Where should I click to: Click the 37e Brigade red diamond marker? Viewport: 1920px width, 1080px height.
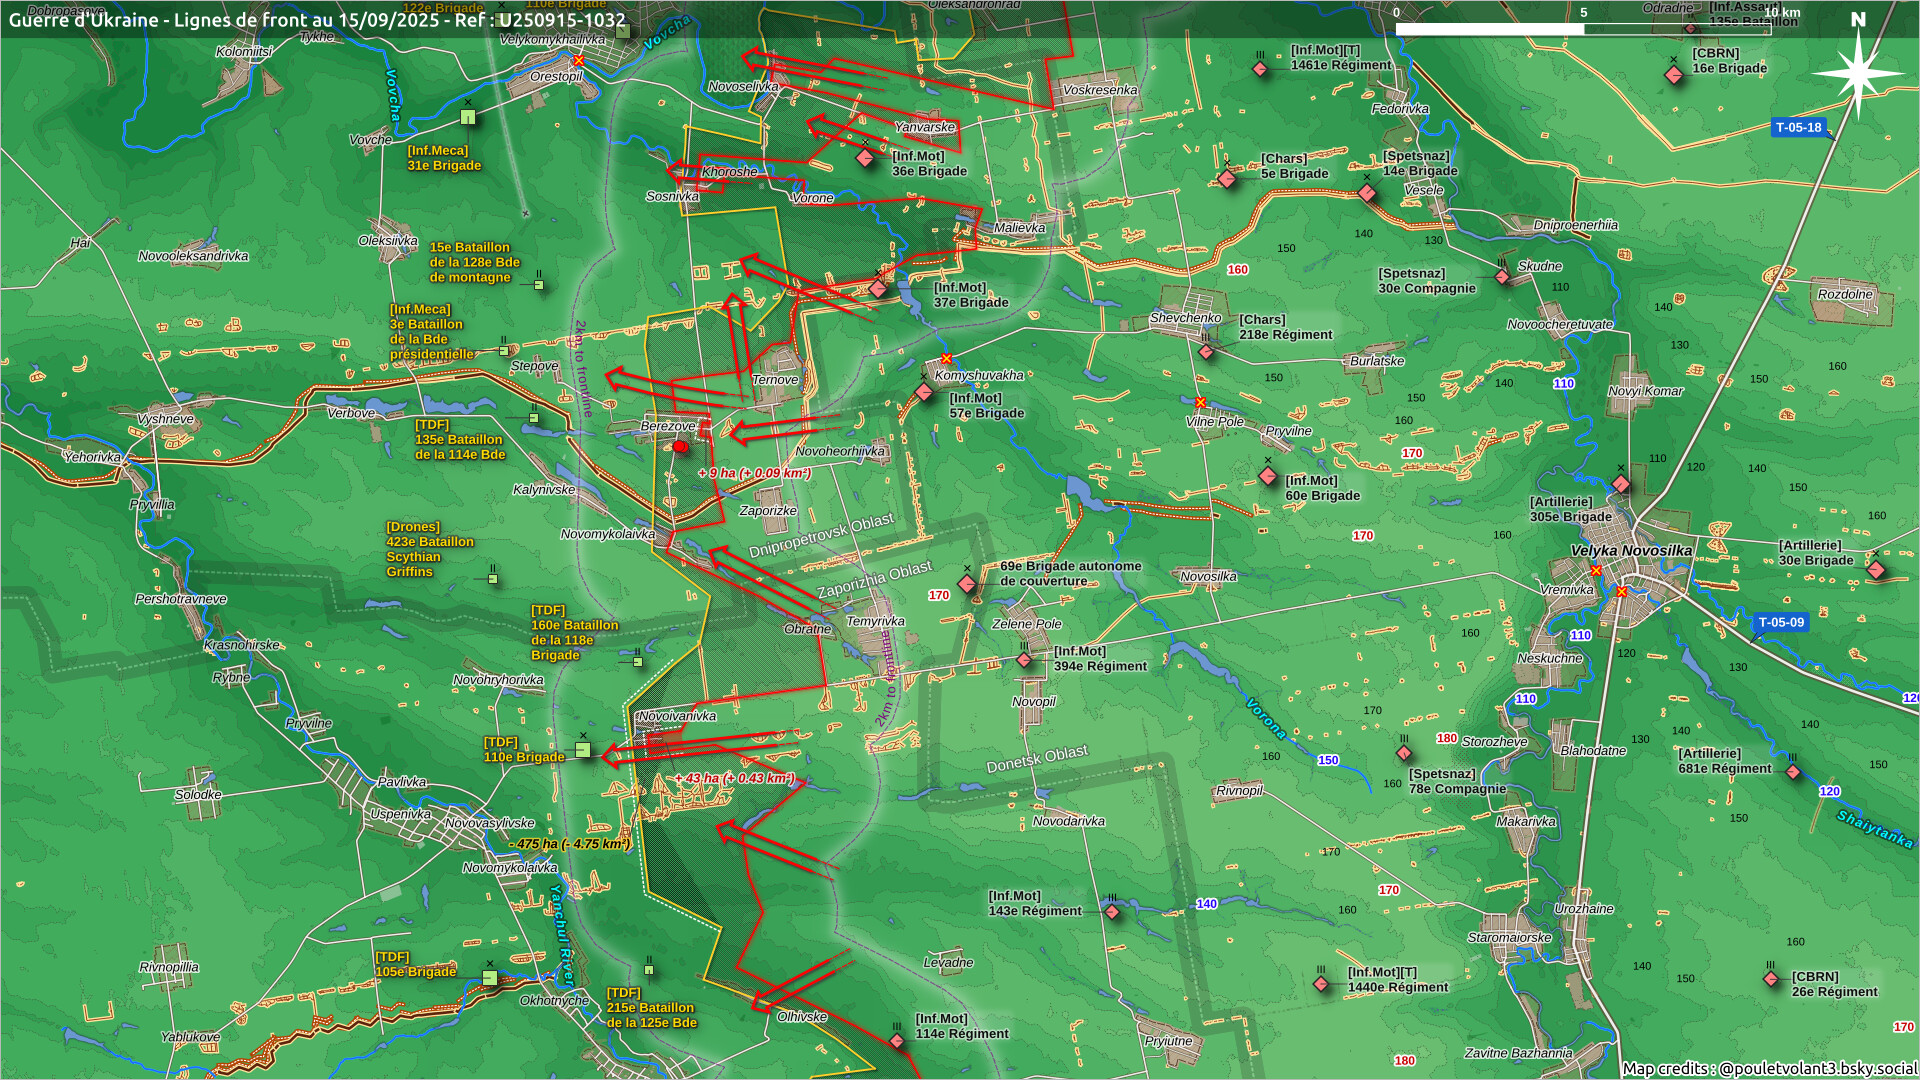tap(878, 289)
